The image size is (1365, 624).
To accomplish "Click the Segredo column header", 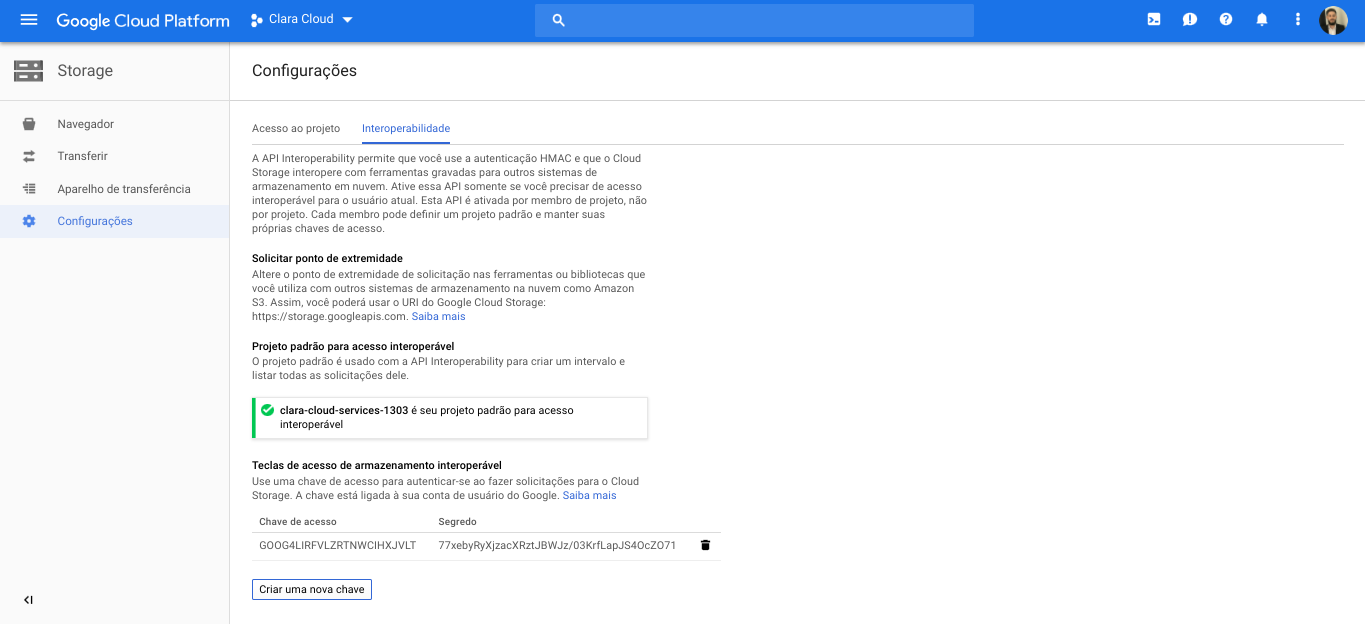I will click(457, 522).
